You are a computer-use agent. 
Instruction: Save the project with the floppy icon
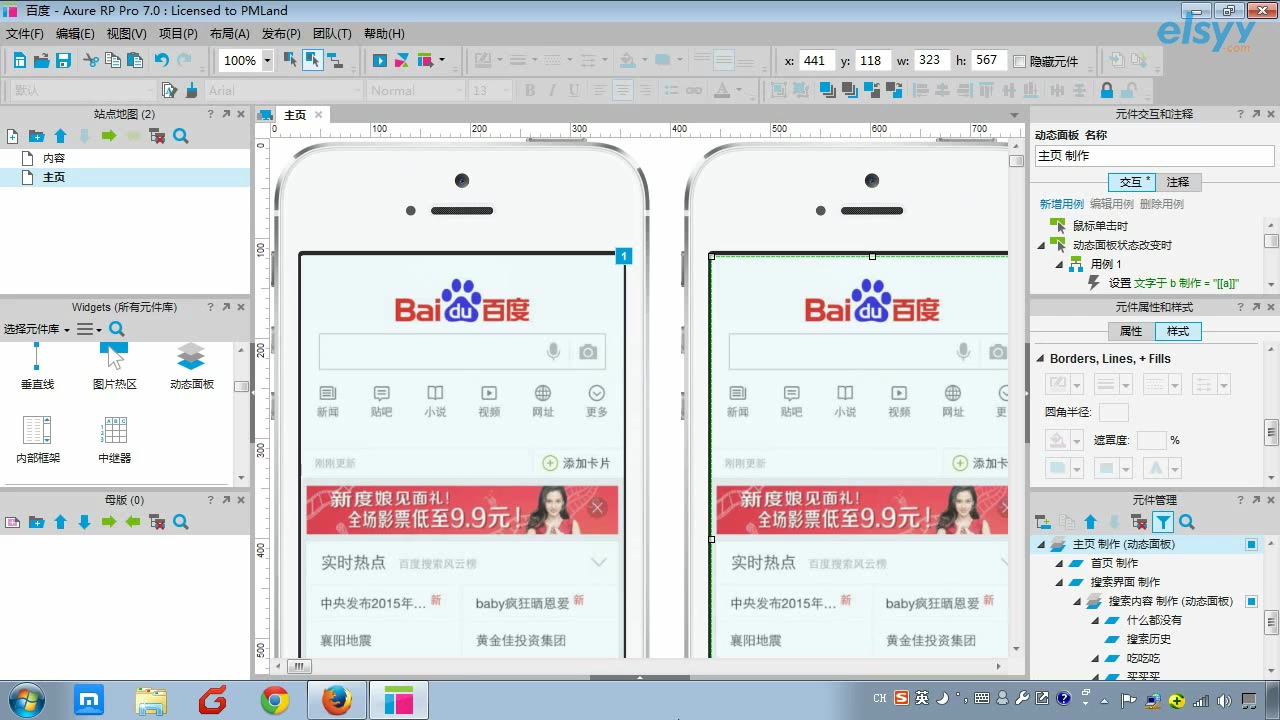(63, 61)
